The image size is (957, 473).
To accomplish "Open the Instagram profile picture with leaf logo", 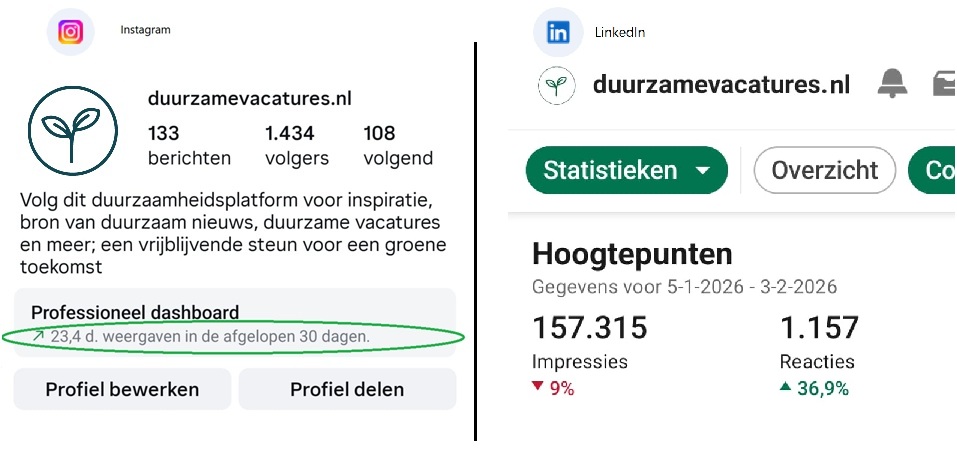I will click(x=72, y=131).
